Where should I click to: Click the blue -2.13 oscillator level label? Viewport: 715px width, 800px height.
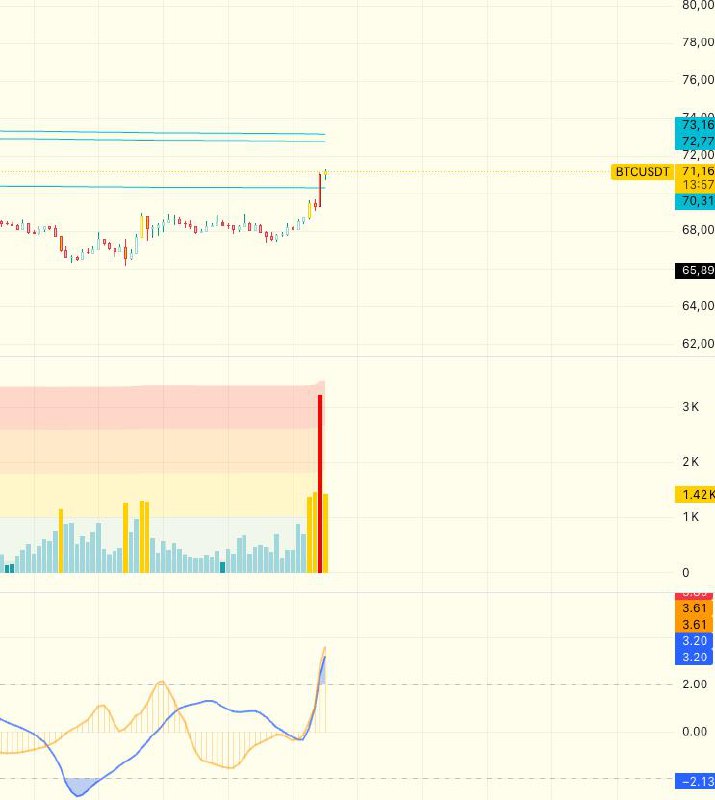point(696,781)
